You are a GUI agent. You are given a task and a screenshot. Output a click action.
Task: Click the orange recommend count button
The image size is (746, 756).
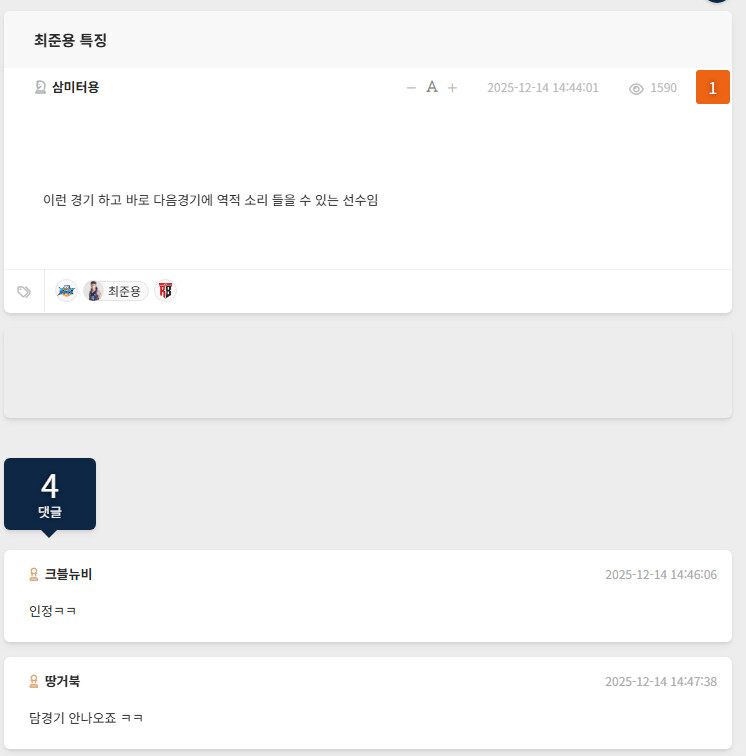pos(712,87)
